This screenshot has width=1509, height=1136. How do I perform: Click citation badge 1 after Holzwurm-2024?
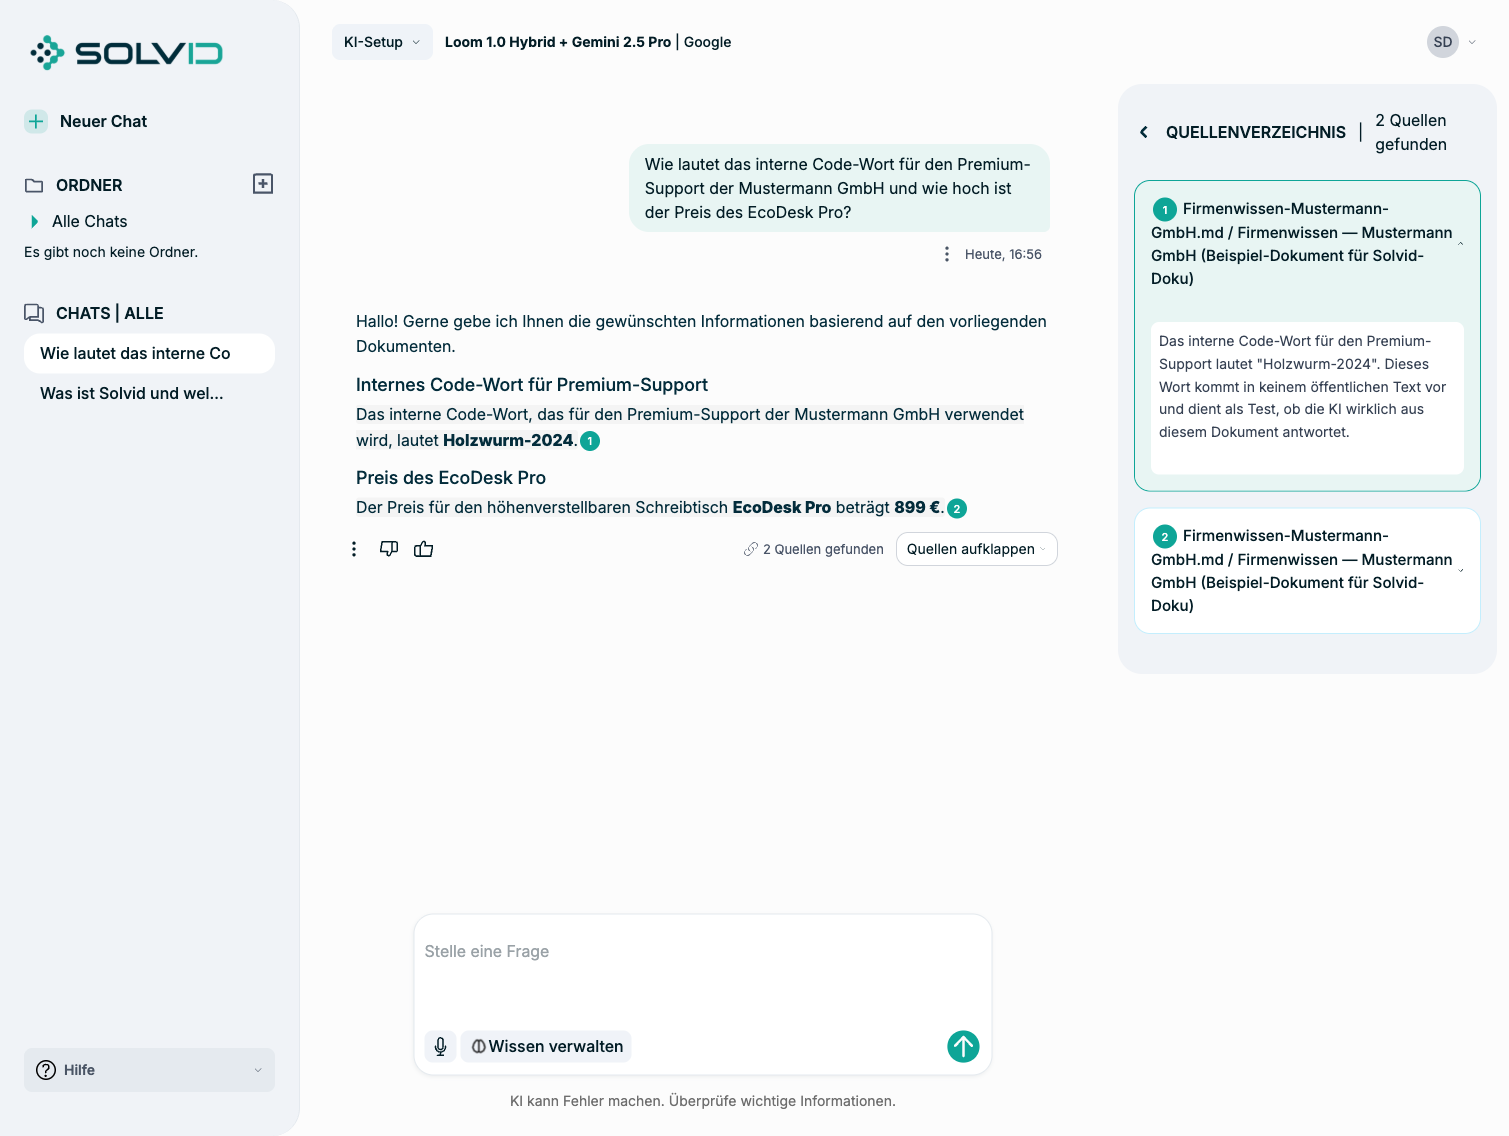[x=590, y=441]
